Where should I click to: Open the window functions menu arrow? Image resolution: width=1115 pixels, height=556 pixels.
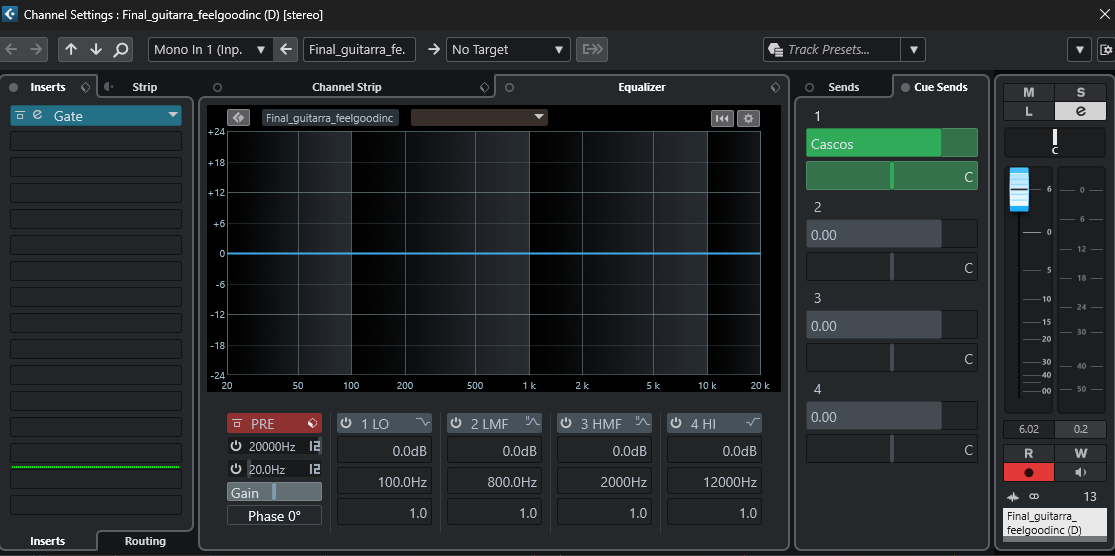pyautogui.click(x=1079, y=49)
